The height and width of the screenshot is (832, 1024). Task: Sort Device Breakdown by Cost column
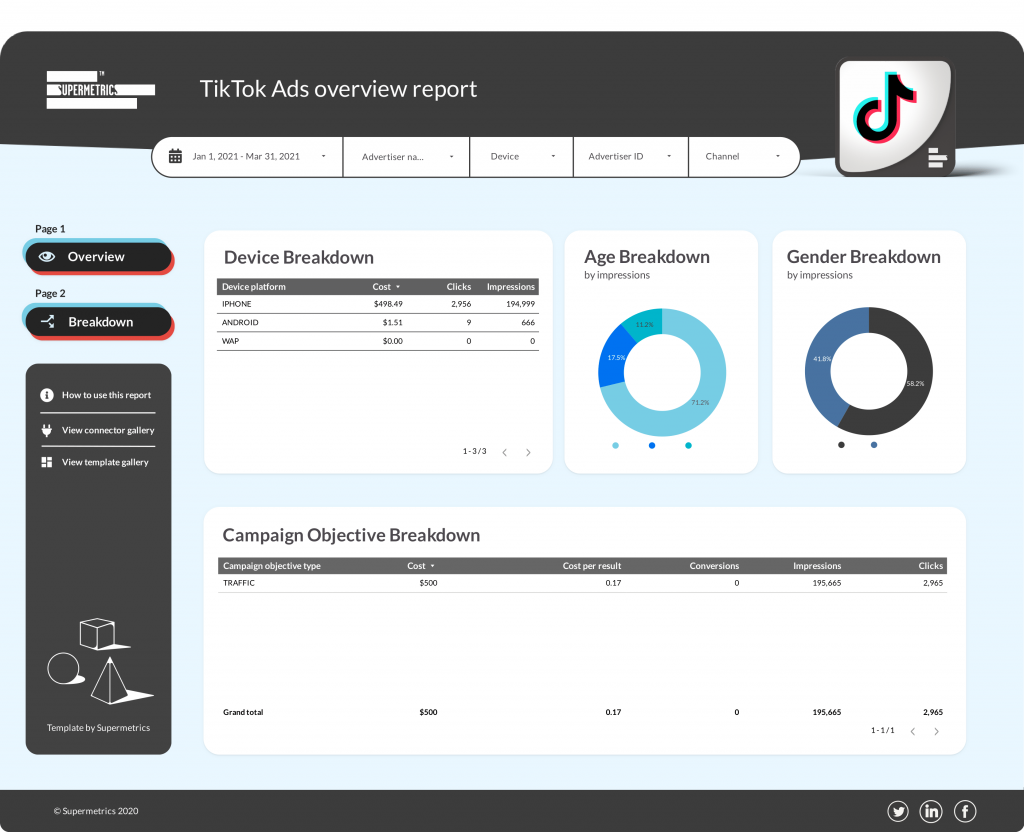pos(386,287)
